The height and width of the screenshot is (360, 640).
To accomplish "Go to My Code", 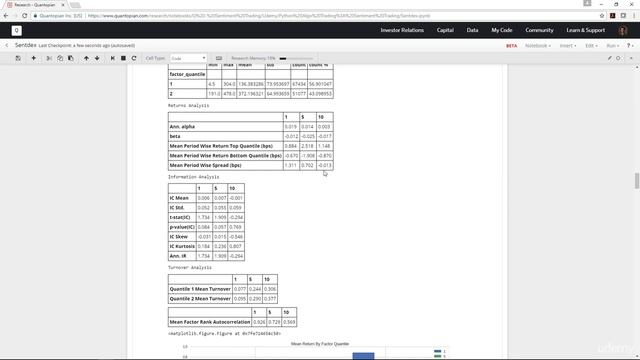I will (502, 31).
